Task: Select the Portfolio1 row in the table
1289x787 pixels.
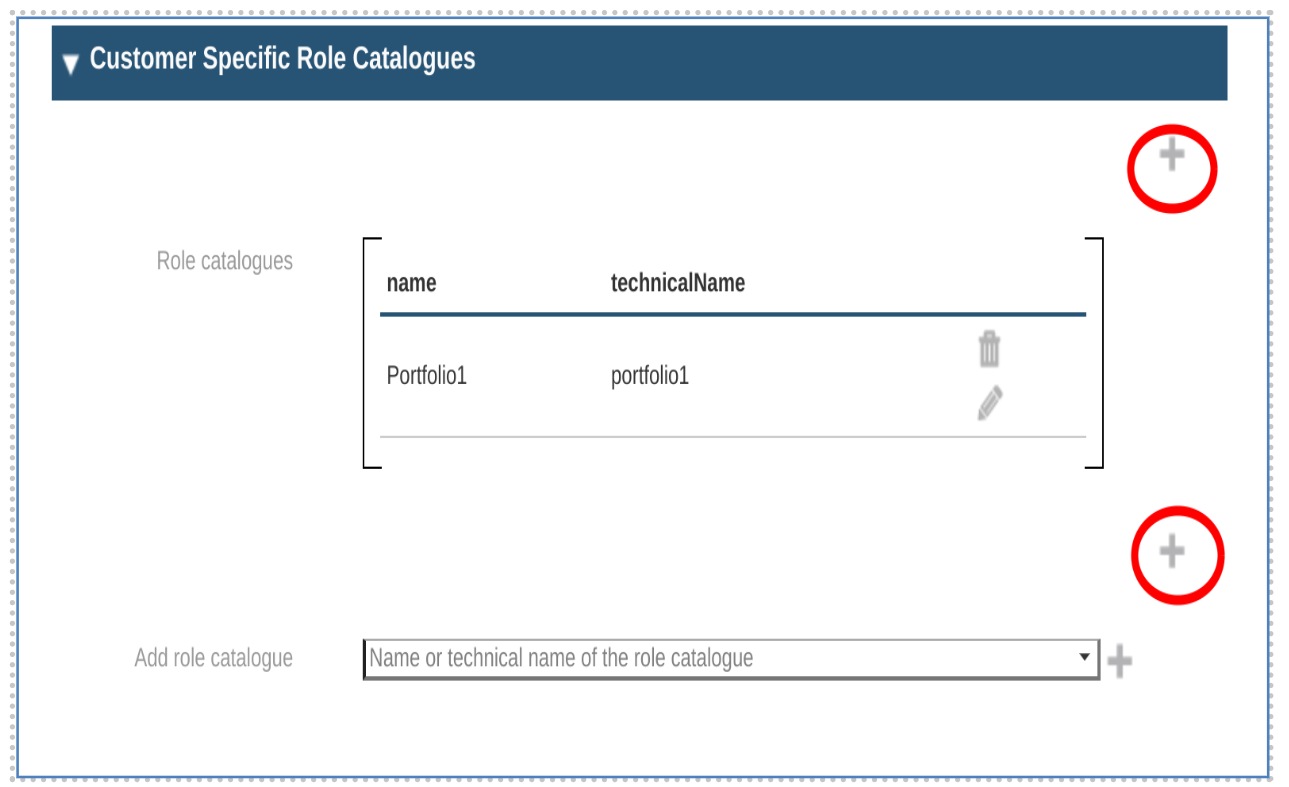Action: pyautogui.click(x=600, y=375)
